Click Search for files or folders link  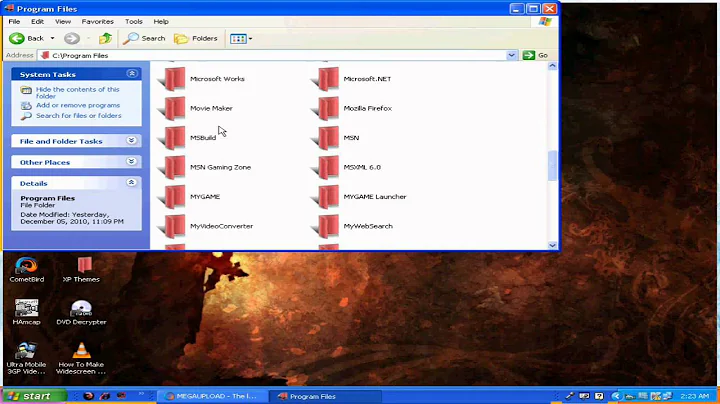point(79,116)
